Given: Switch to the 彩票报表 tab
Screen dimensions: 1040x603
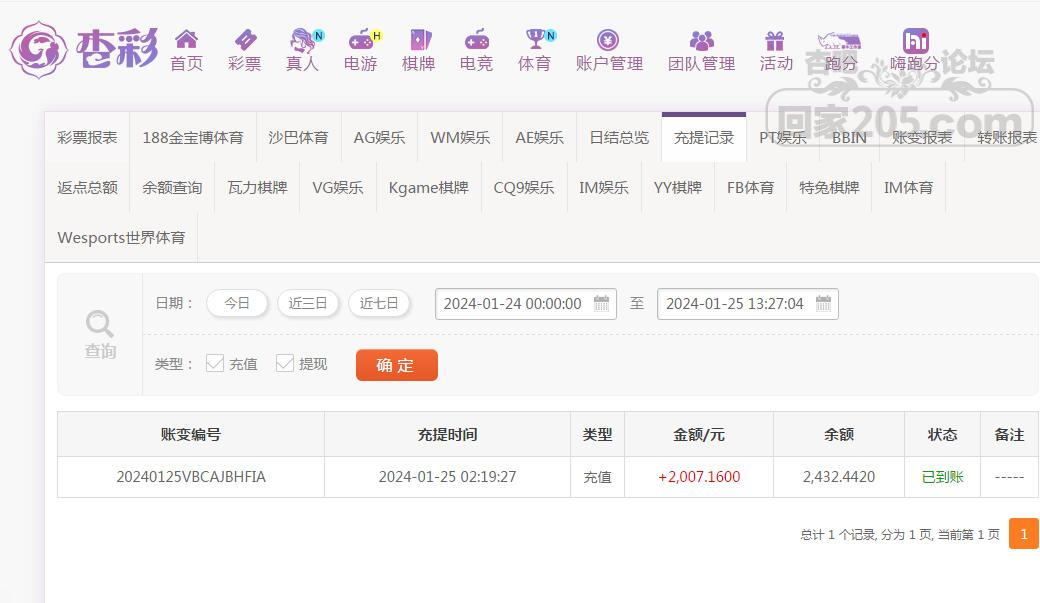Looking at the screenshot, I should coord(87,138).
